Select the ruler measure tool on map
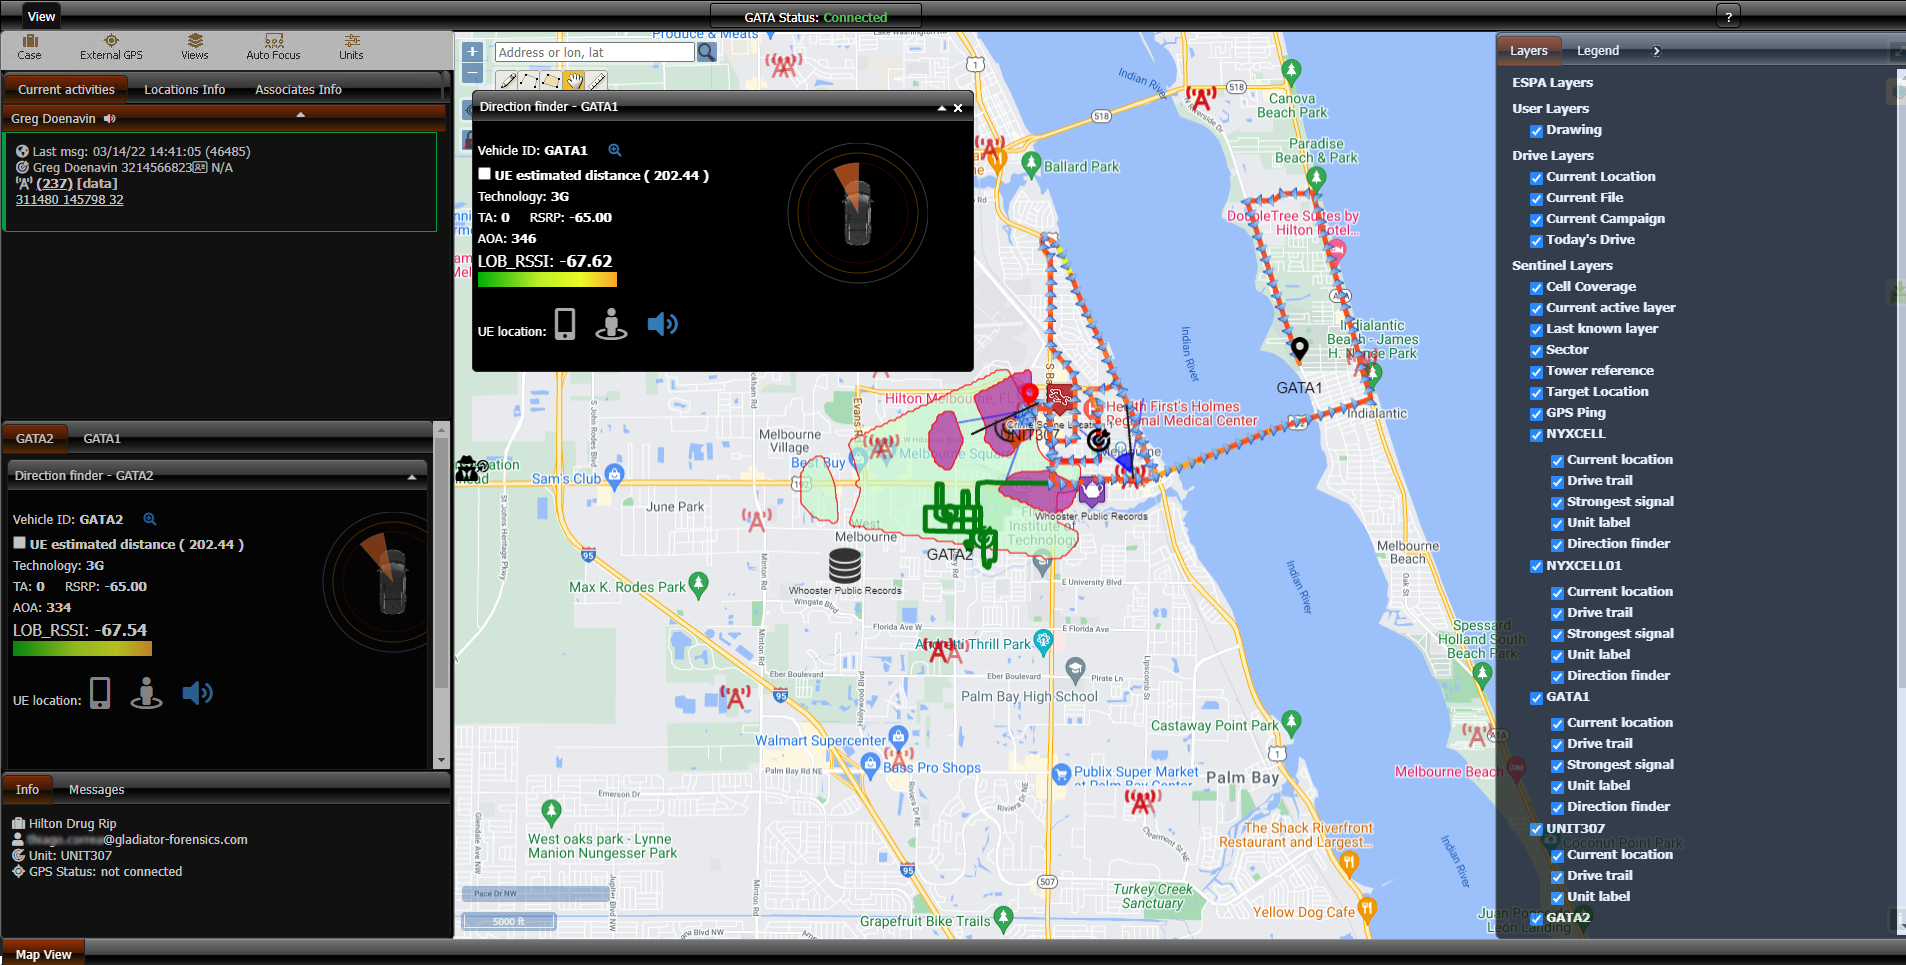Viewport: 1906px width, 965px height. point(597,81)
